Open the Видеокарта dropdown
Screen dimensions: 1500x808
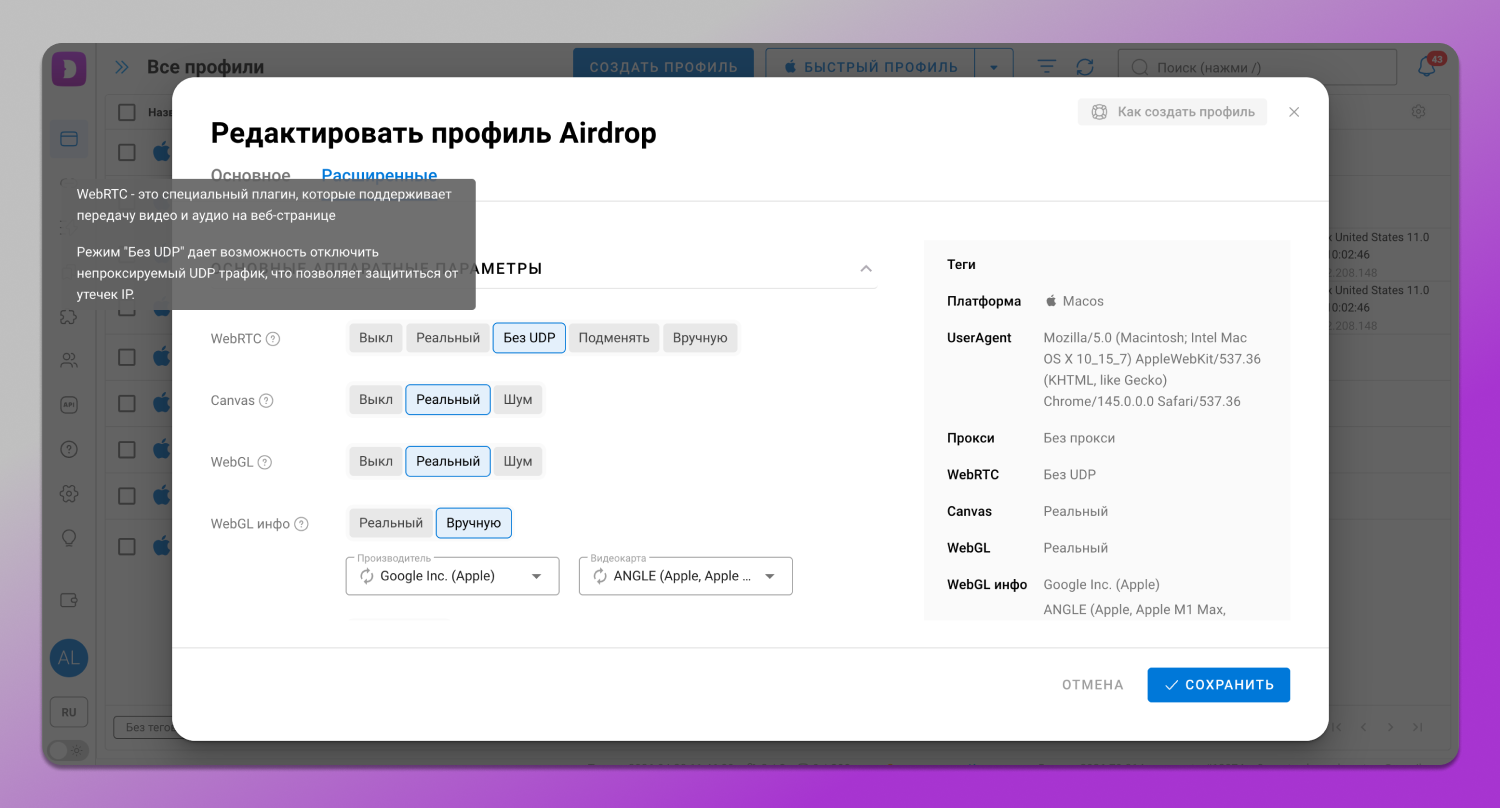(770, 576)
